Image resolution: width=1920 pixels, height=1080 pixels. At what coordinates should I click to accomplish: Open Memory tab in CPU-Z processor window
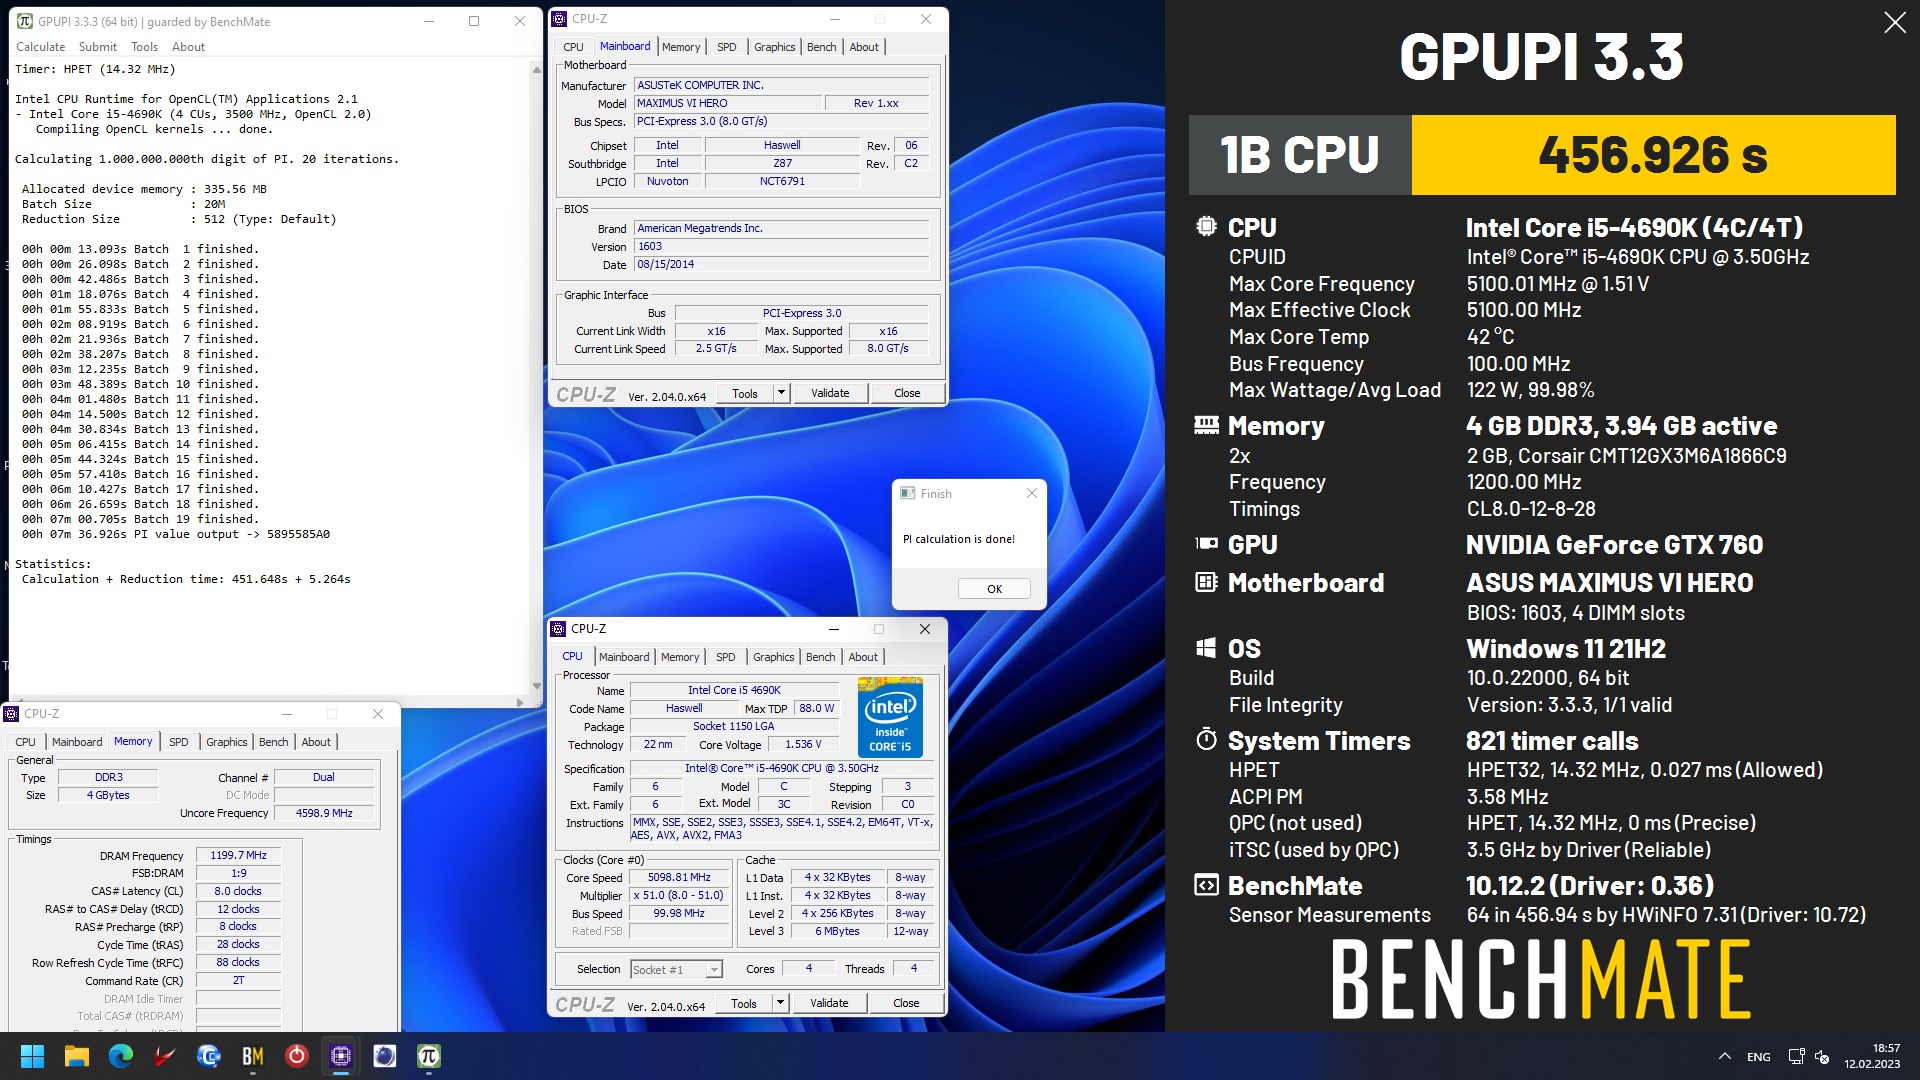(x=680, y=657)
